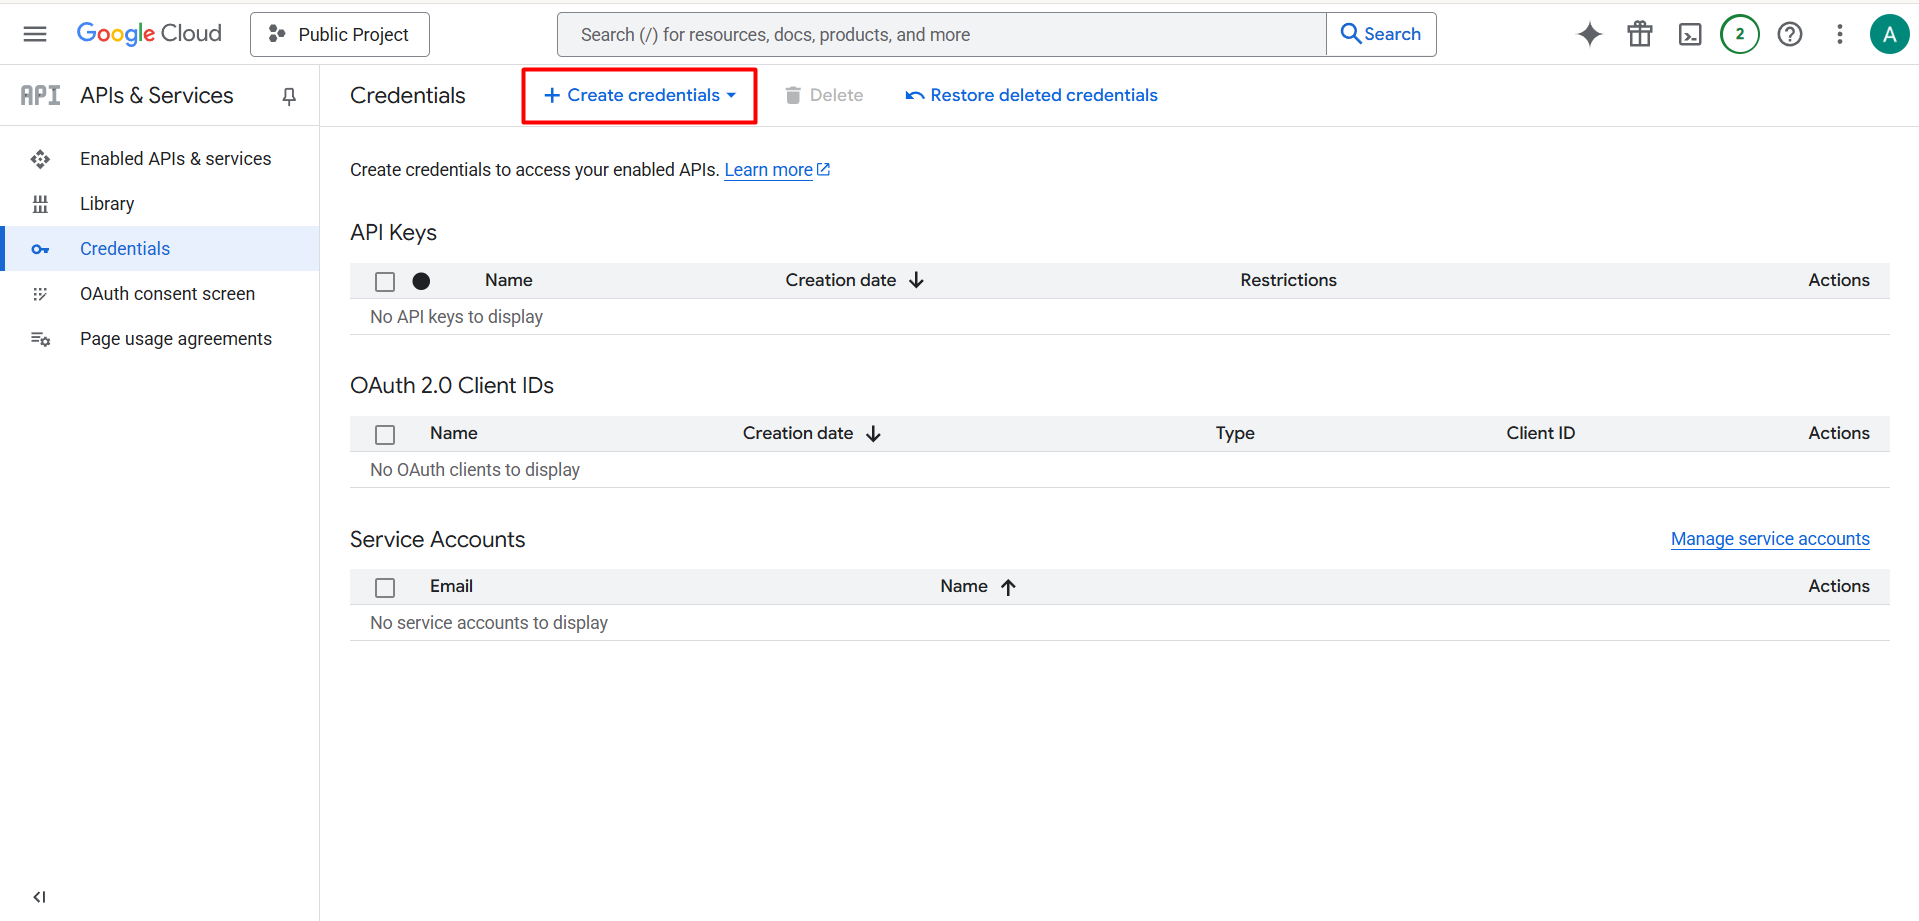Viewport: 1919px width, 921px height.
Task: Click Restore deleted credentials
Action: pos(1031,95)
